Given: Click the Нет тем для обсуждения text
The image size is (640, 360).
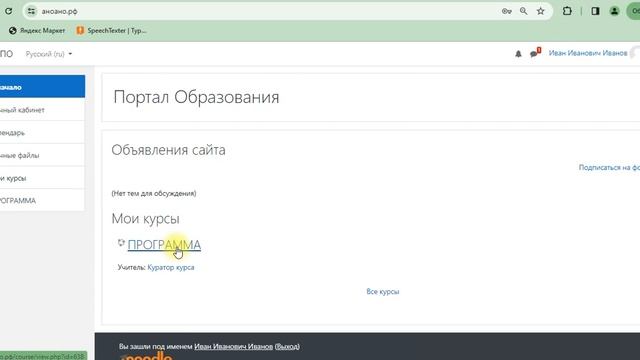Looking at the screenshot, I should [x=154, y=193].
